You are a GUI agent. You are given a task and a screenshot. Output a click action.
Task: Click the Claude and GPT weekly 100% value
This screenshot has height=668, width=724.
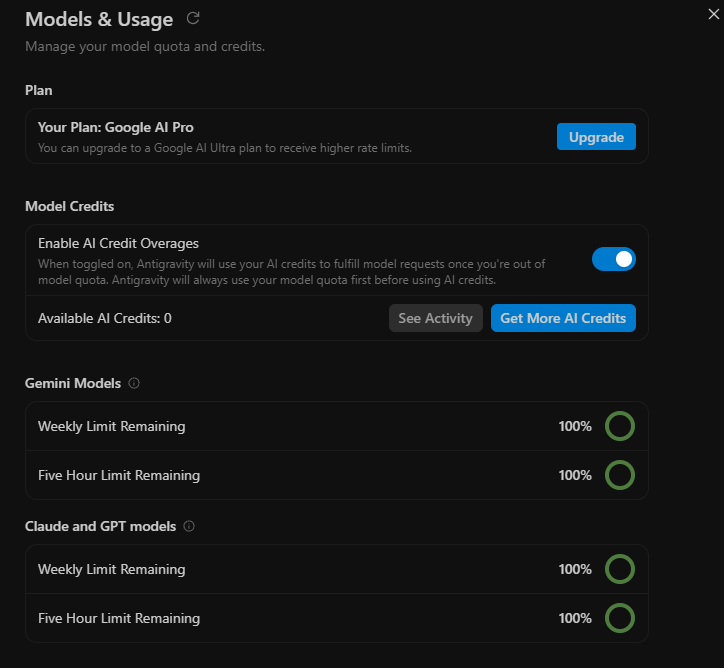(575, 569)
